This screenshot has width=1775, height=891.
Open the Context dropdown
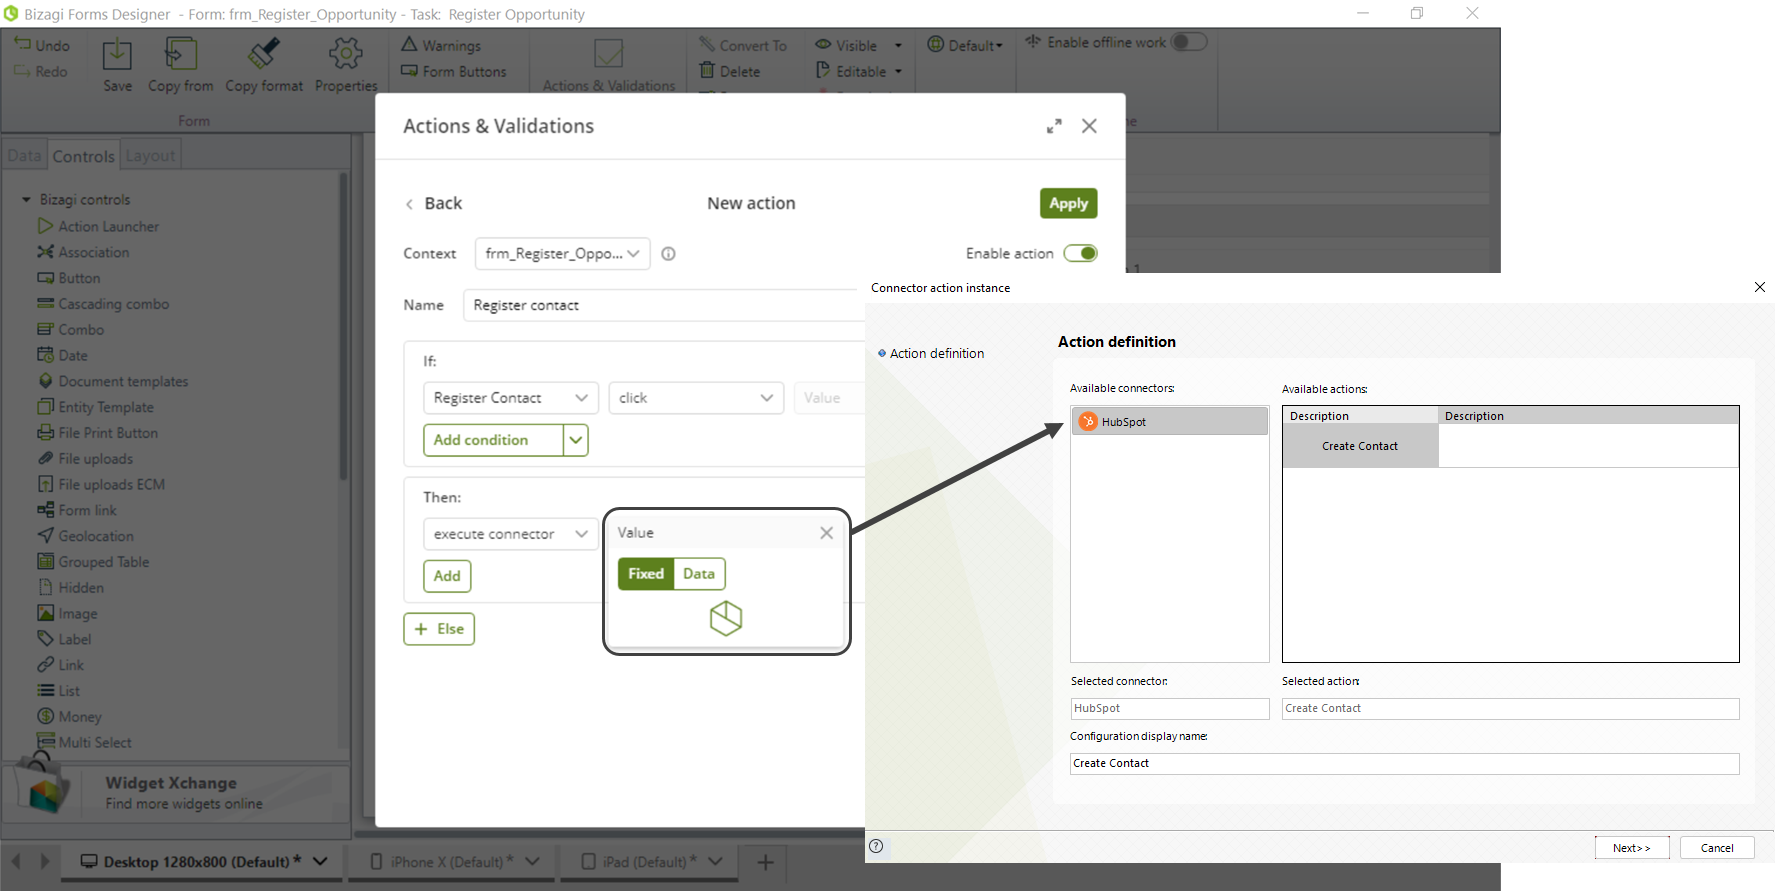pos(563,254)
